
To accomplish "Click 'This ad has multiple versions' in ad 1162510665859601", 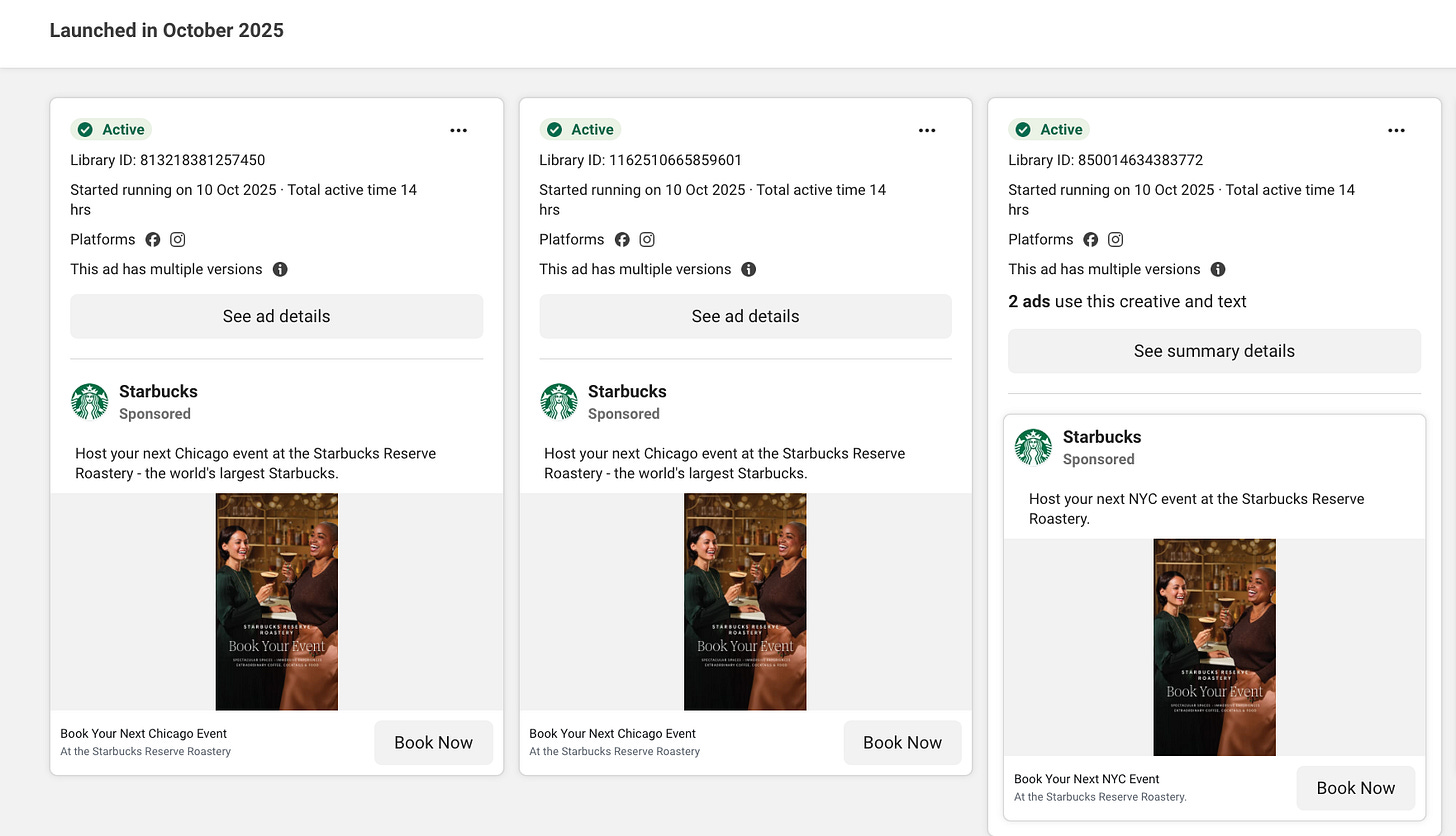I will [x=635, y=269].
